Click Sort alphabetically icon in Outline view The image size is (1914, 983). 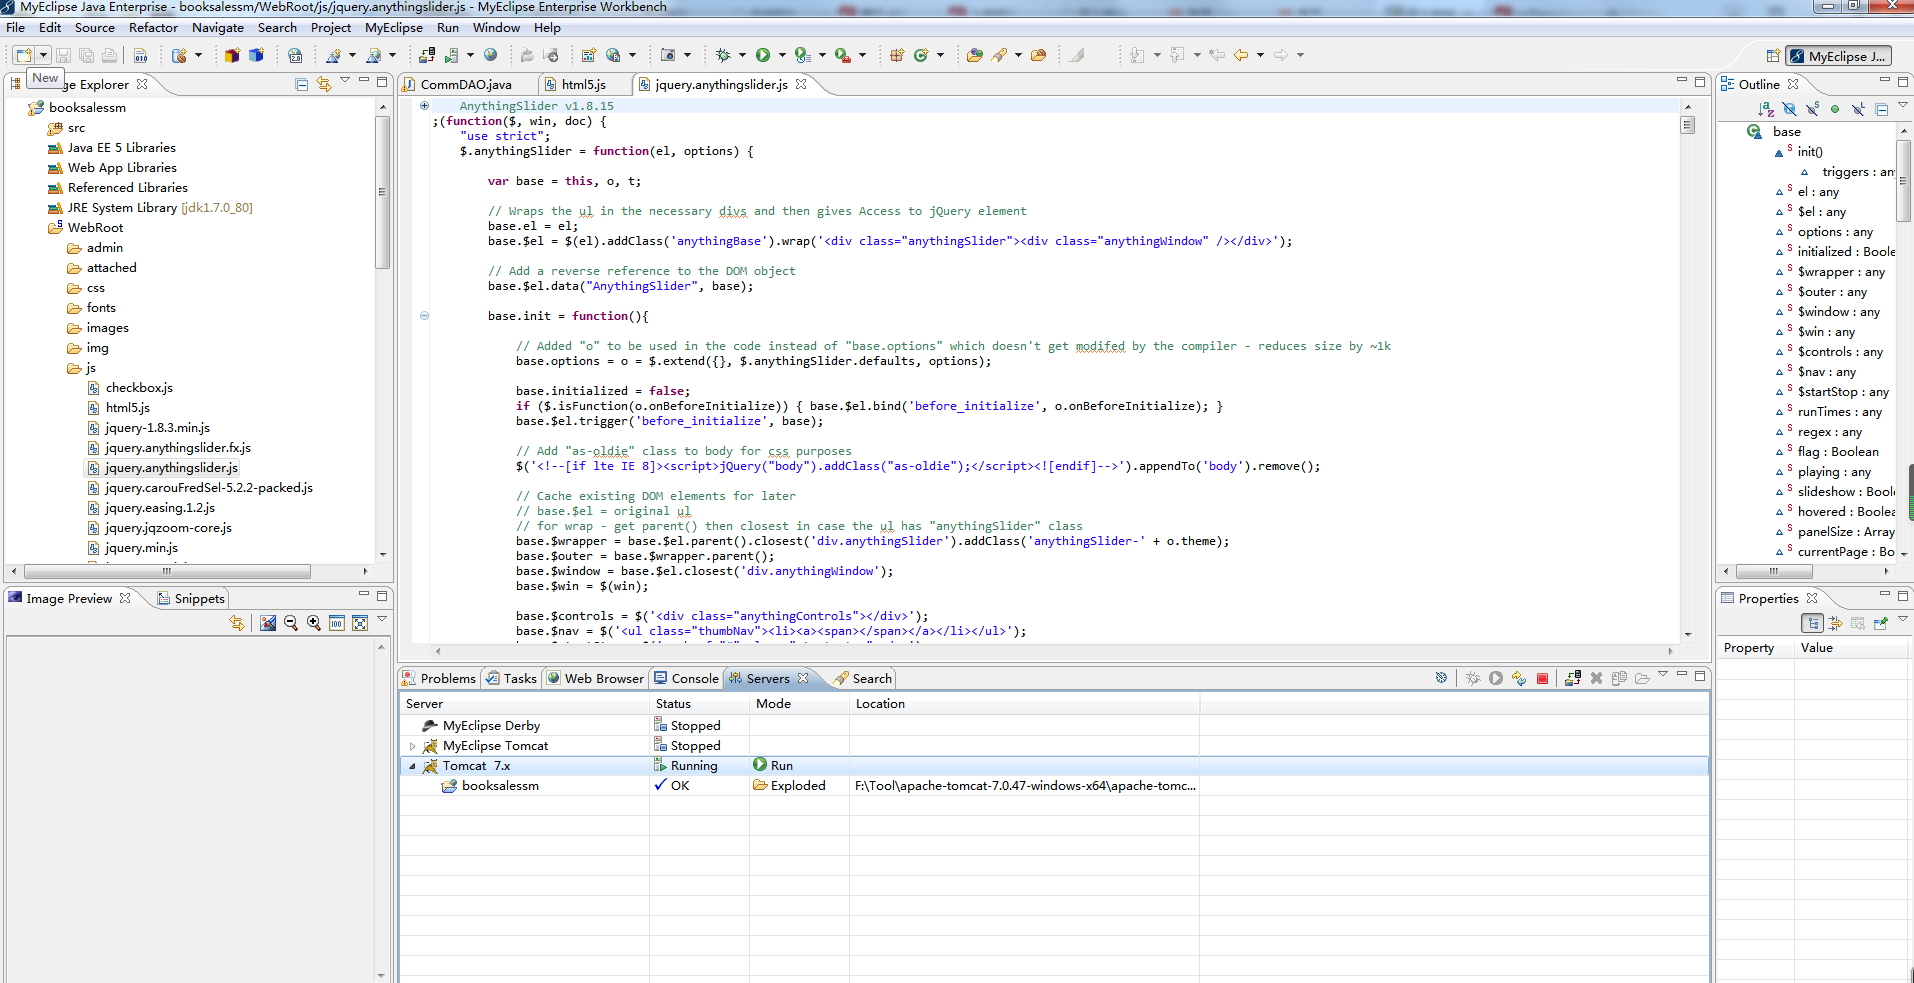[1766, 109]
